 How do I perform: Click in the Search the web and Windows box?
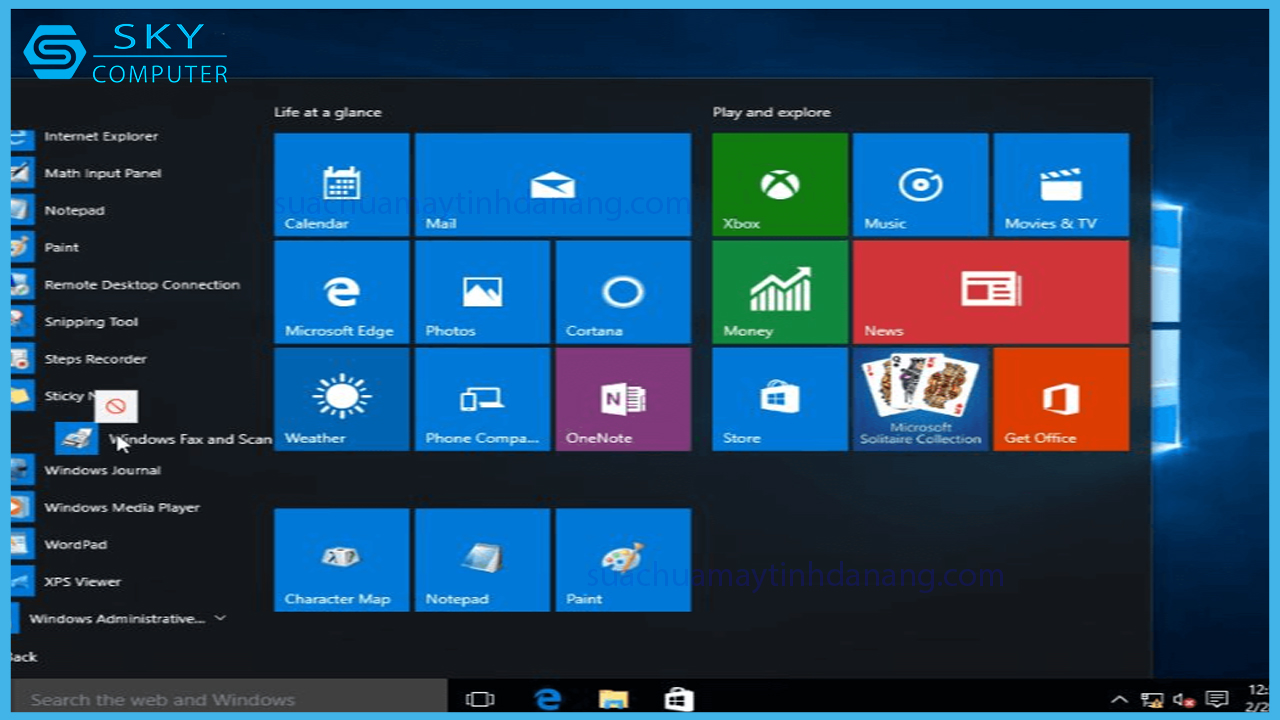coord(229,699)
